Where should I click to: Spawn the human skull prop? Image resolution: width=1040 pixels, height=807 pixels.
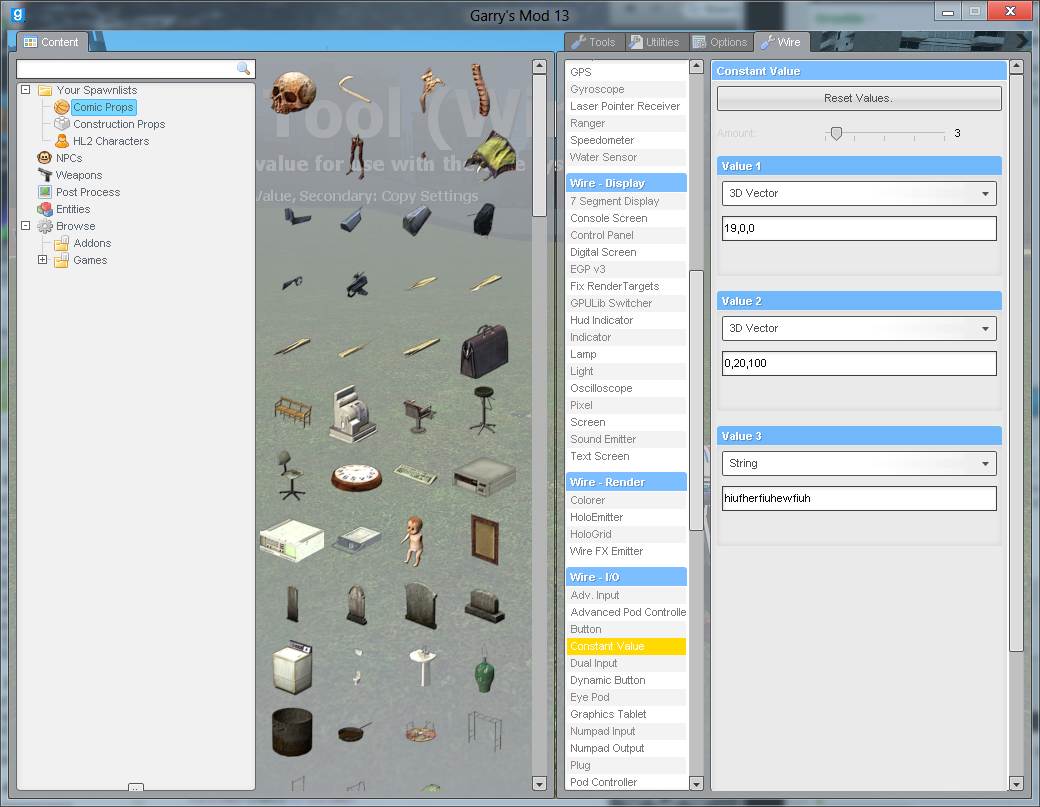coord(294,91)
